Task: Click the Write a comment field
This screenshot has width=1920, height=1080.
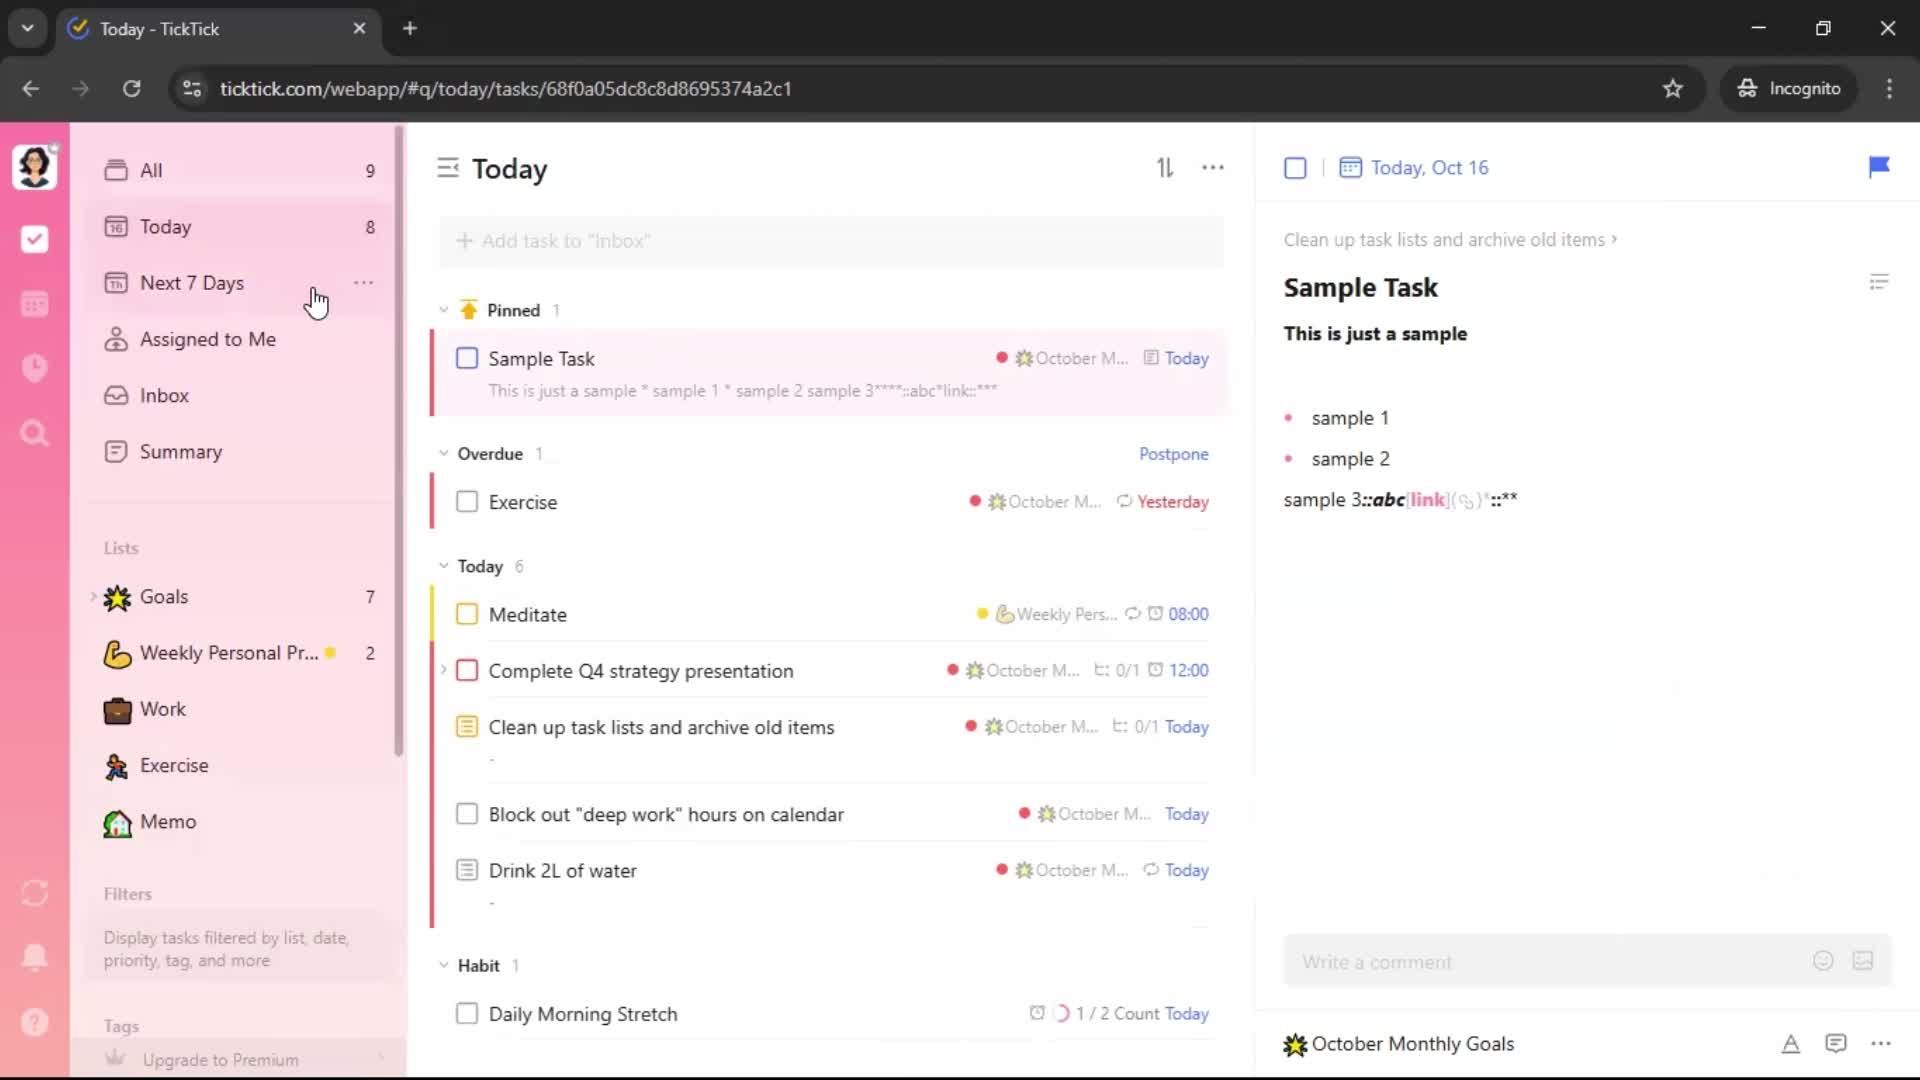Action: click(1545, 962)
